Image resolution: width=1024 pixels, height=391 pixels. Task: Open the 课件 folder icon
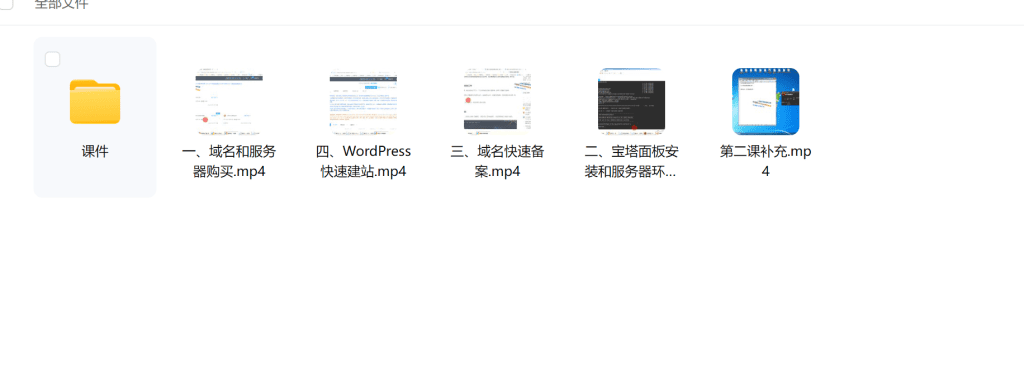(95, 101)
